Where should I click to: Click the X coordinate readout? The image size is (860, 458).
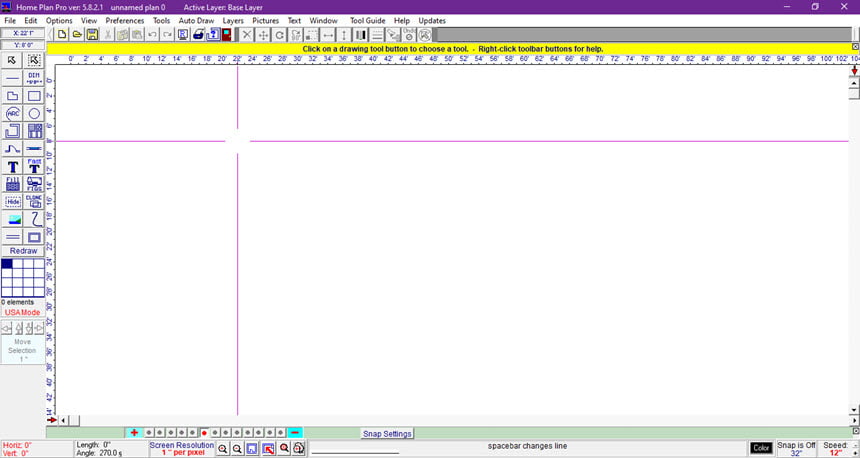coord(23,33)
